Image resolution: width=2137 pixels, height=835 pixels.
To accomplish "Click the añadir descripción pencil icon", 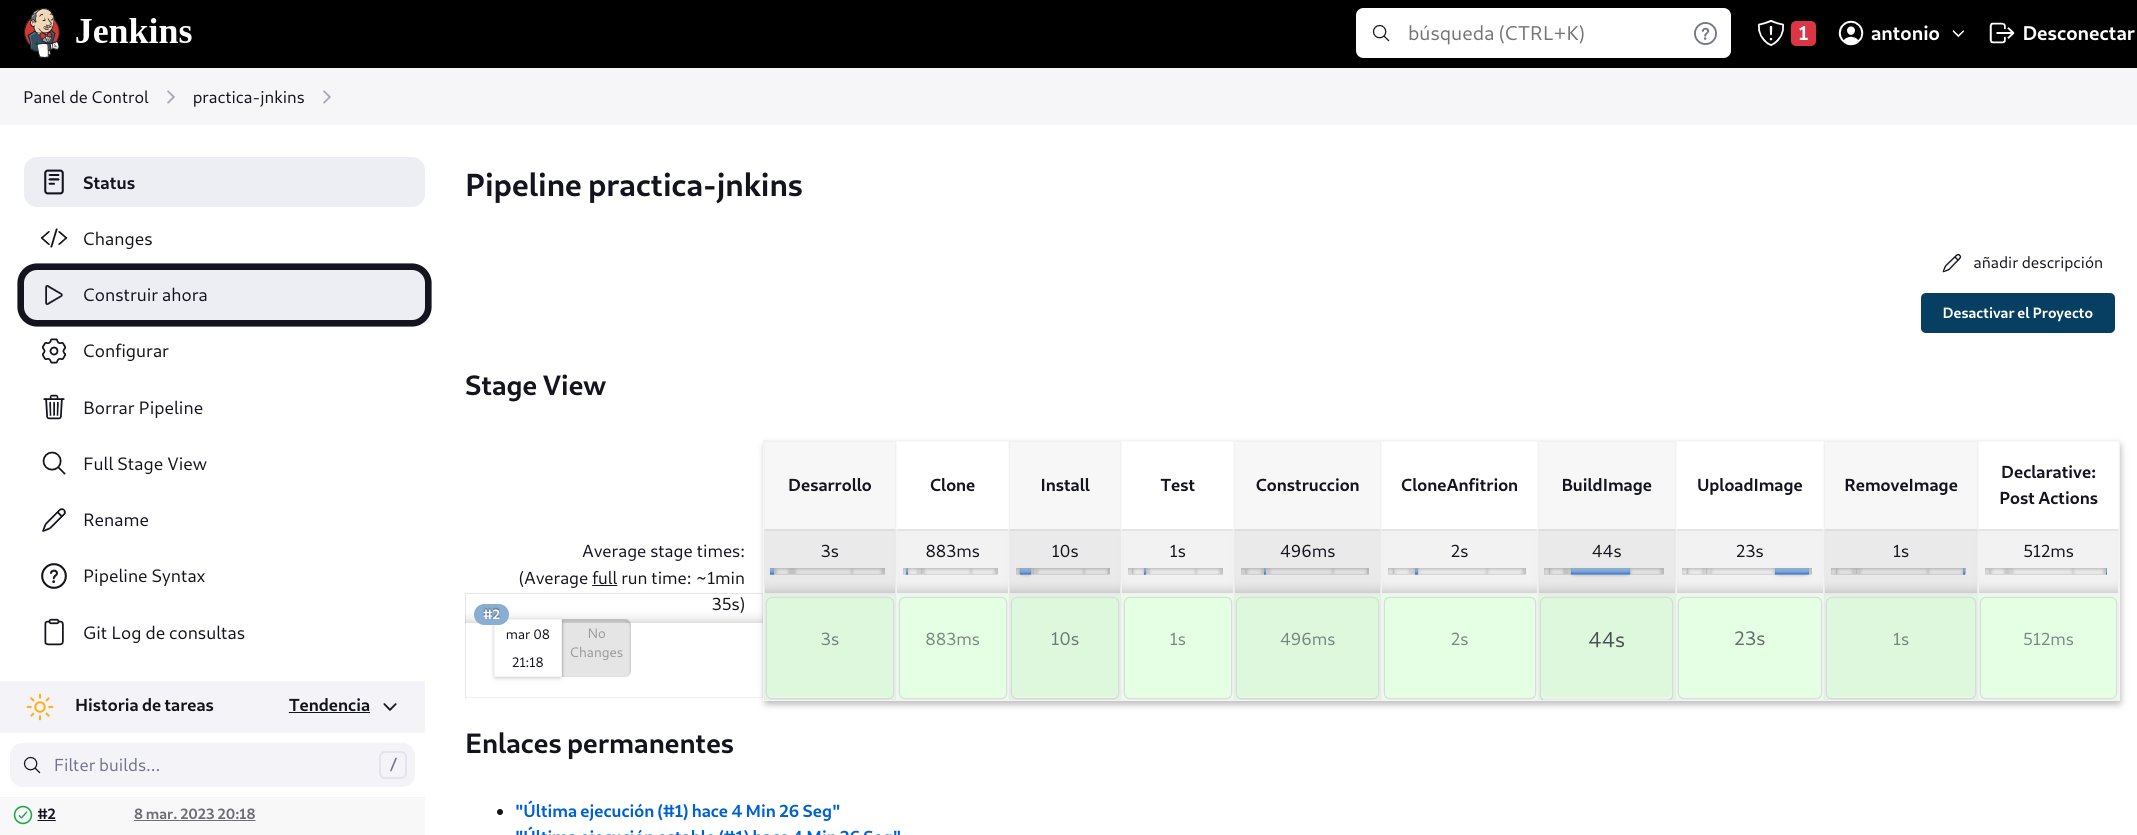I will 1951,263.
